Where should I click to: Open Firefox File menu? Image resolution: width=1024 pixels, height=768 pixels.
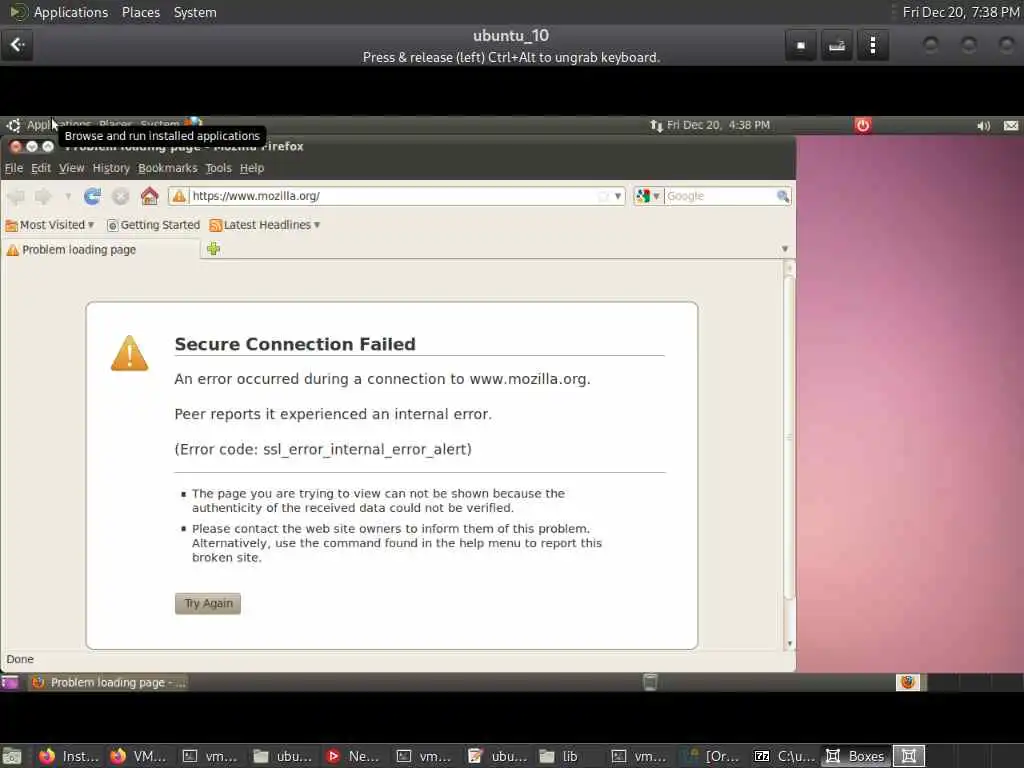tap(14, 168)
